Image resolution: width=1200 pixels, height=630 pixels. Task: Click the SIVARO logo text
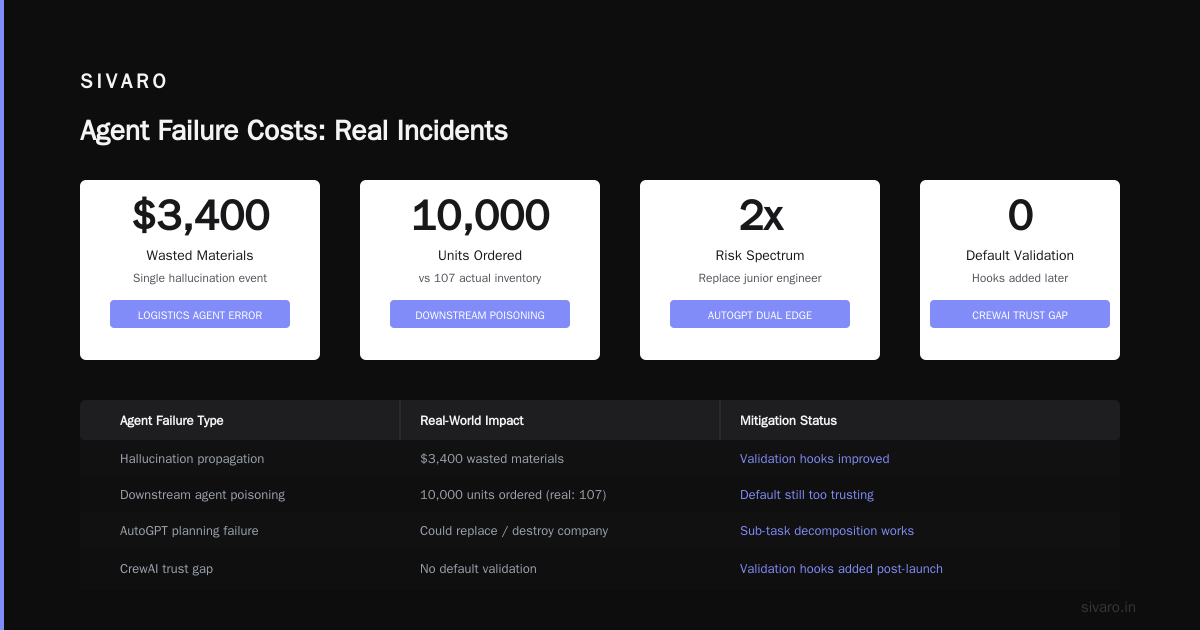pos(124,82)
